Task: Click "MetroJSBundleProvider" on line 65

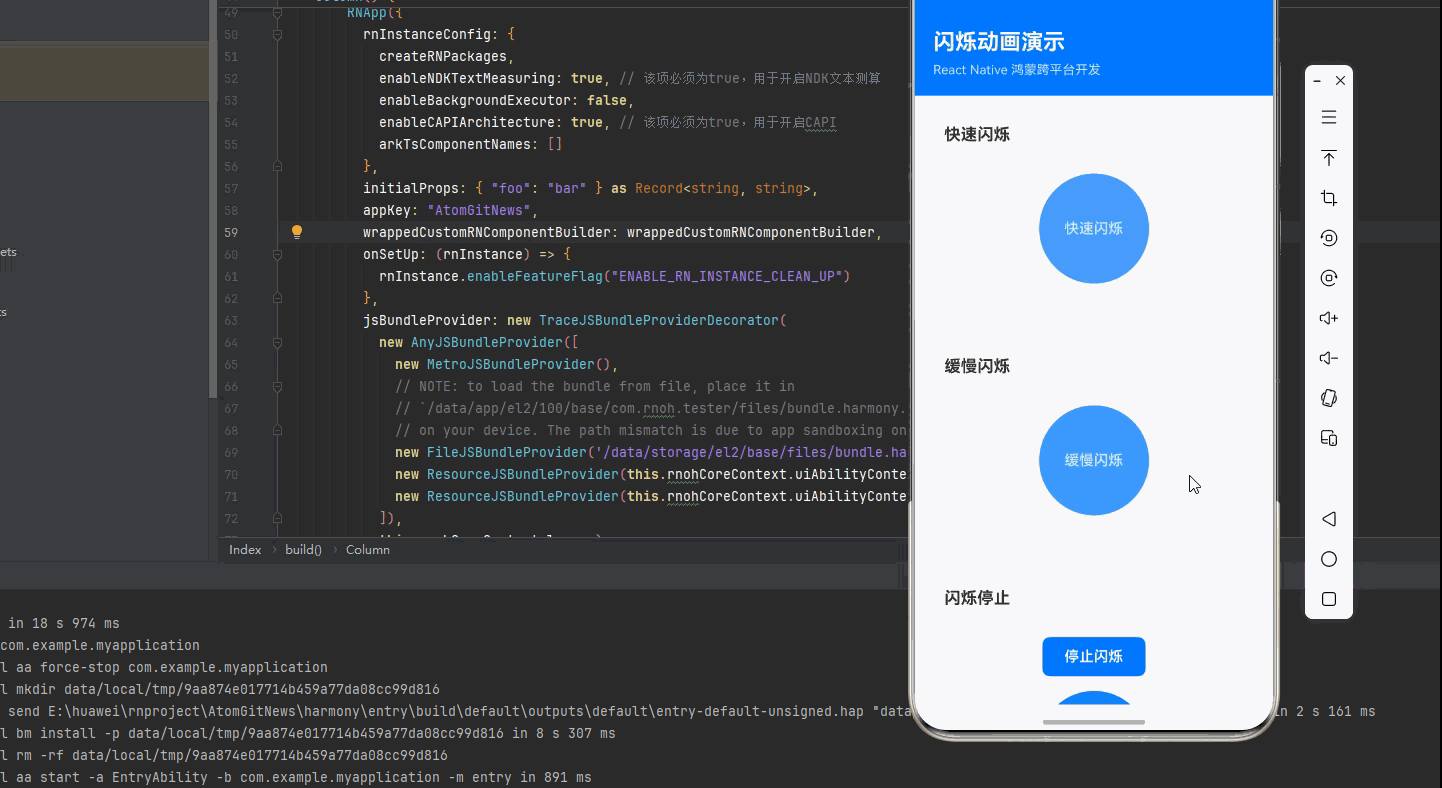Action: coord(511,364)
